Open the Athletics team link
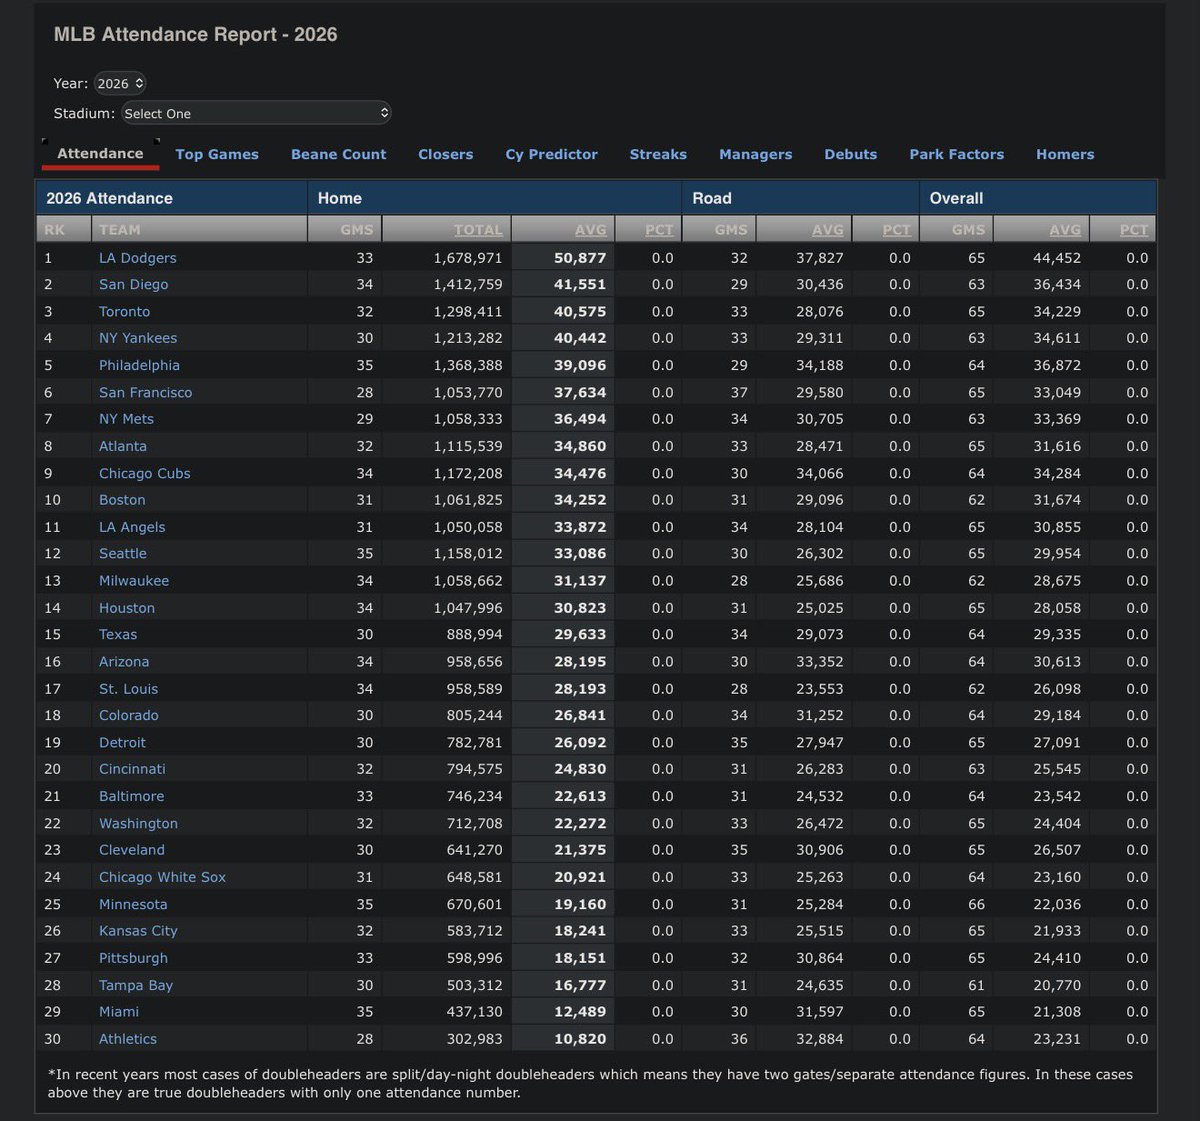Screen dimensions: 1200x1121 tap(128, 1039)
